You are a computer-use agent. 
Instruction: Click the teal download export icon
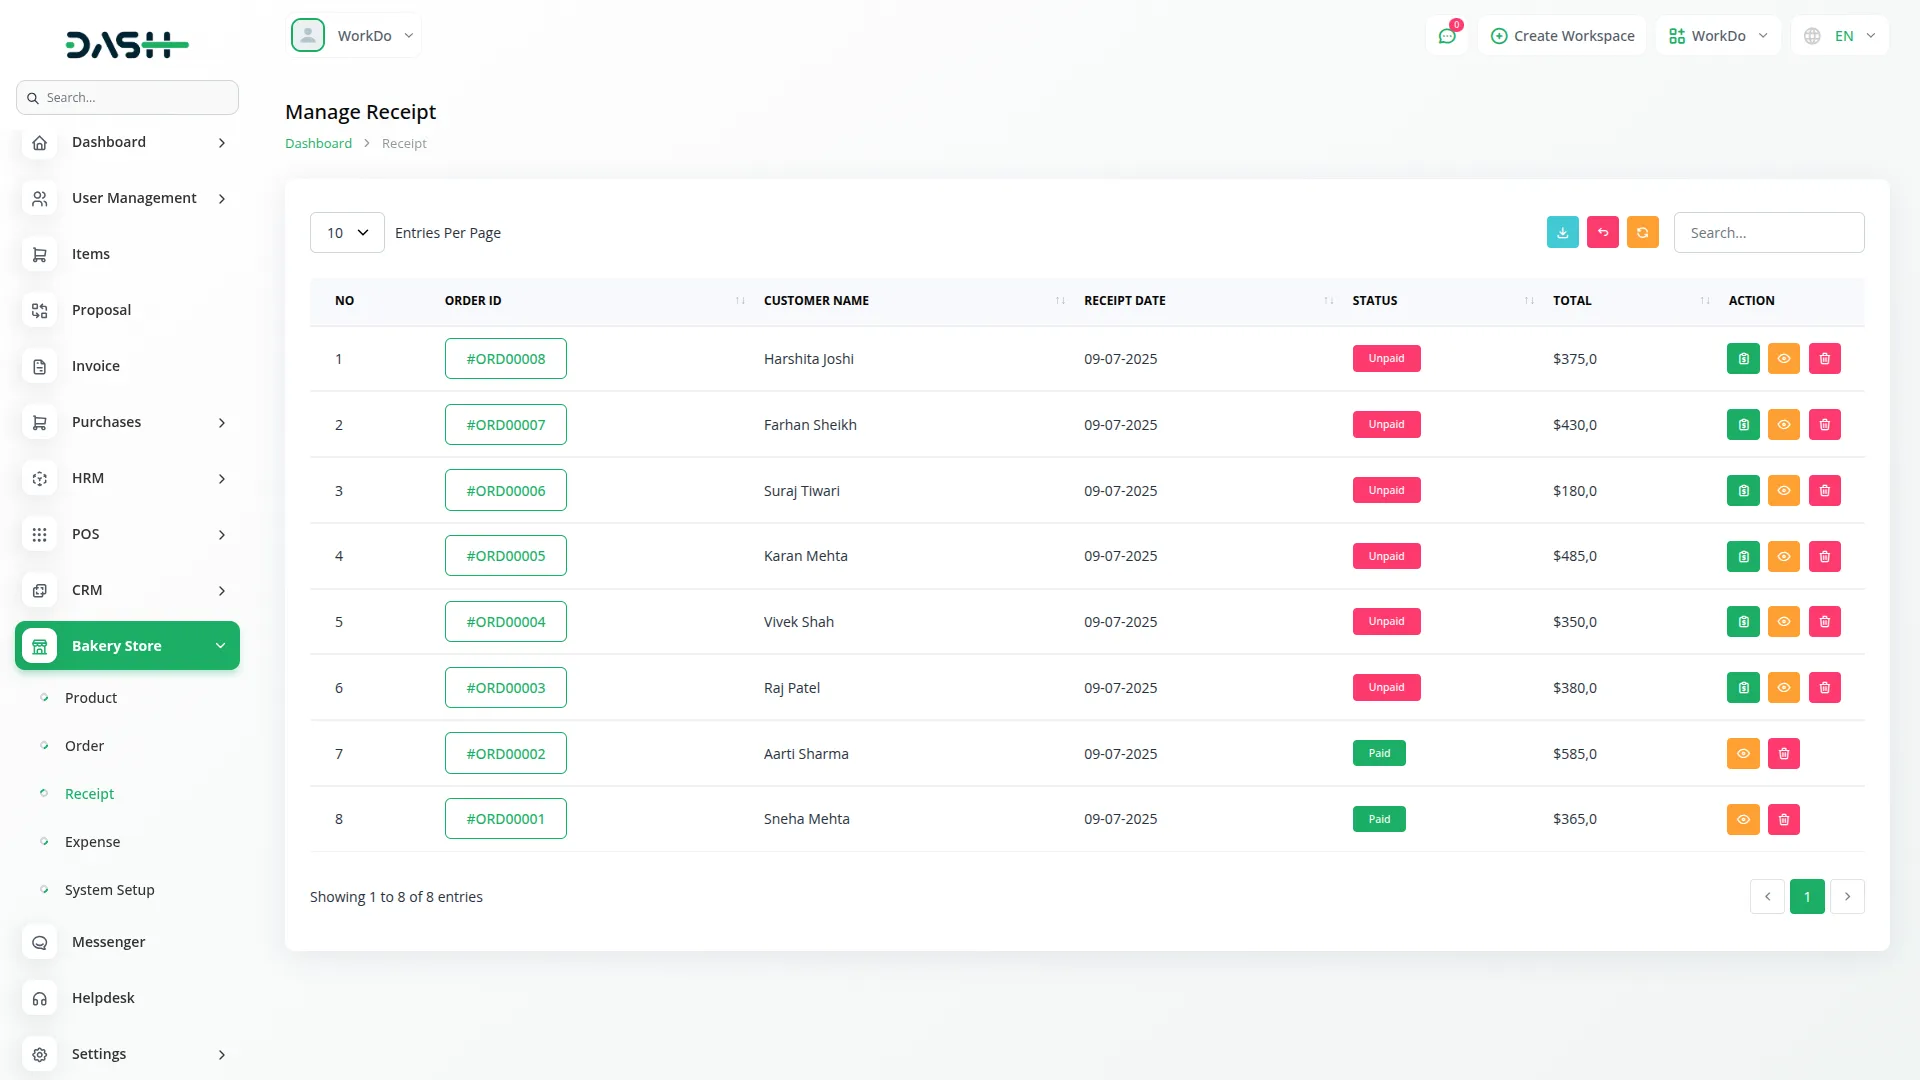point(1562,232)
